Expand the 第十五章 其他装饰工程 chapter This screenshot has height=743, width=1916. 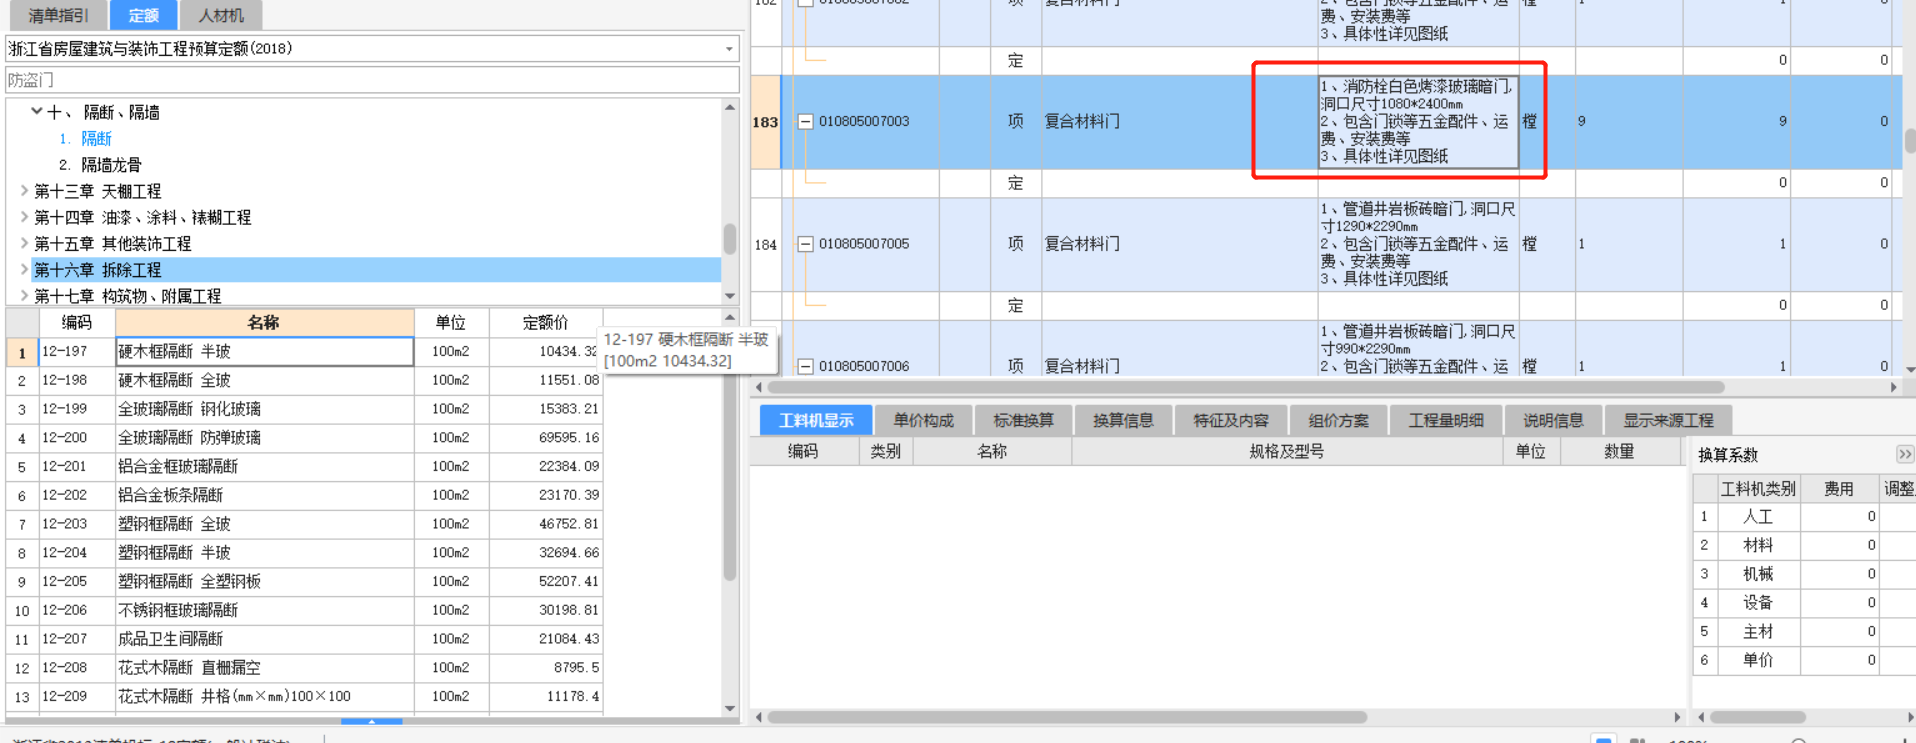(24, 243)
